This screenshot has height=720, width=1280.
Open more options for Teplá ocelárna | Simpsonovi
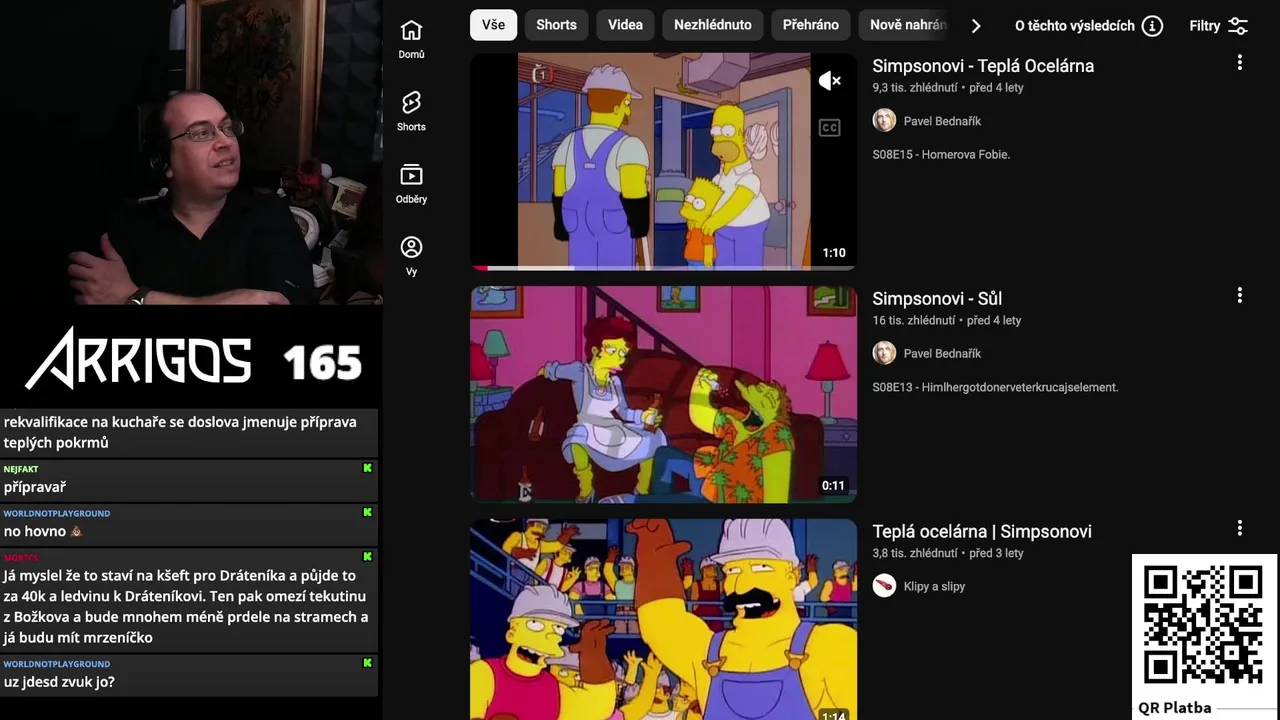click(1239, 528)
